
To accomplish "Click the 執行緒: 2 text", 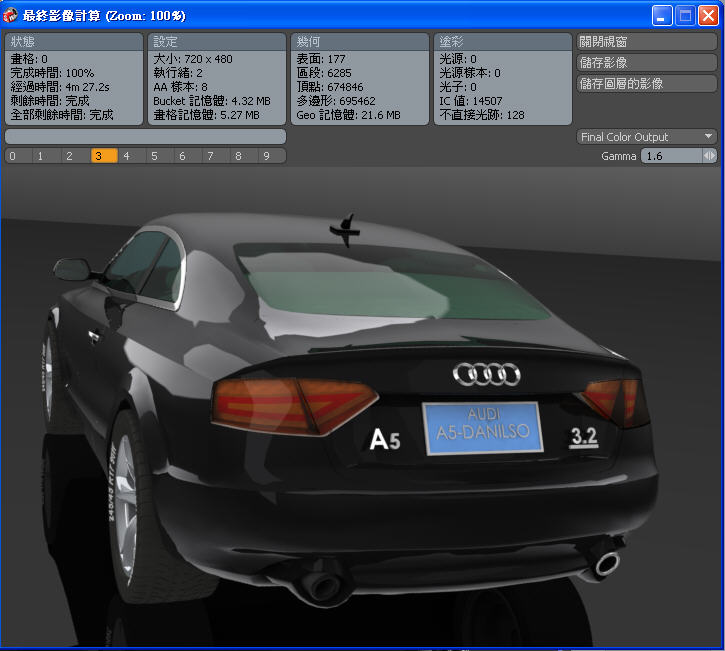I will [x=178, y=73].
